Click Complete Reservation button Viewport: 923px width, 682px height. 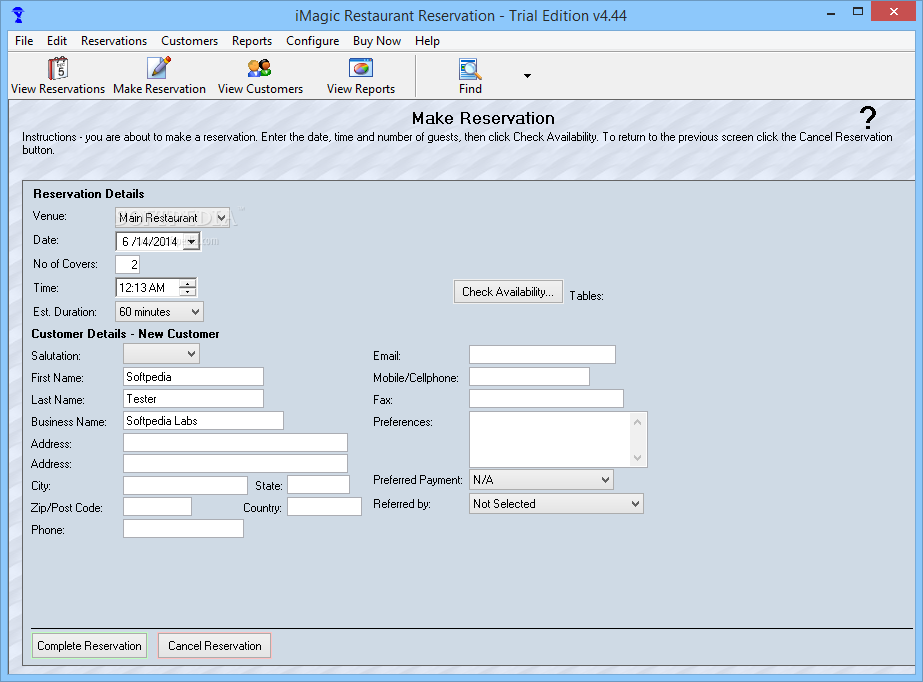click(89, 646)
